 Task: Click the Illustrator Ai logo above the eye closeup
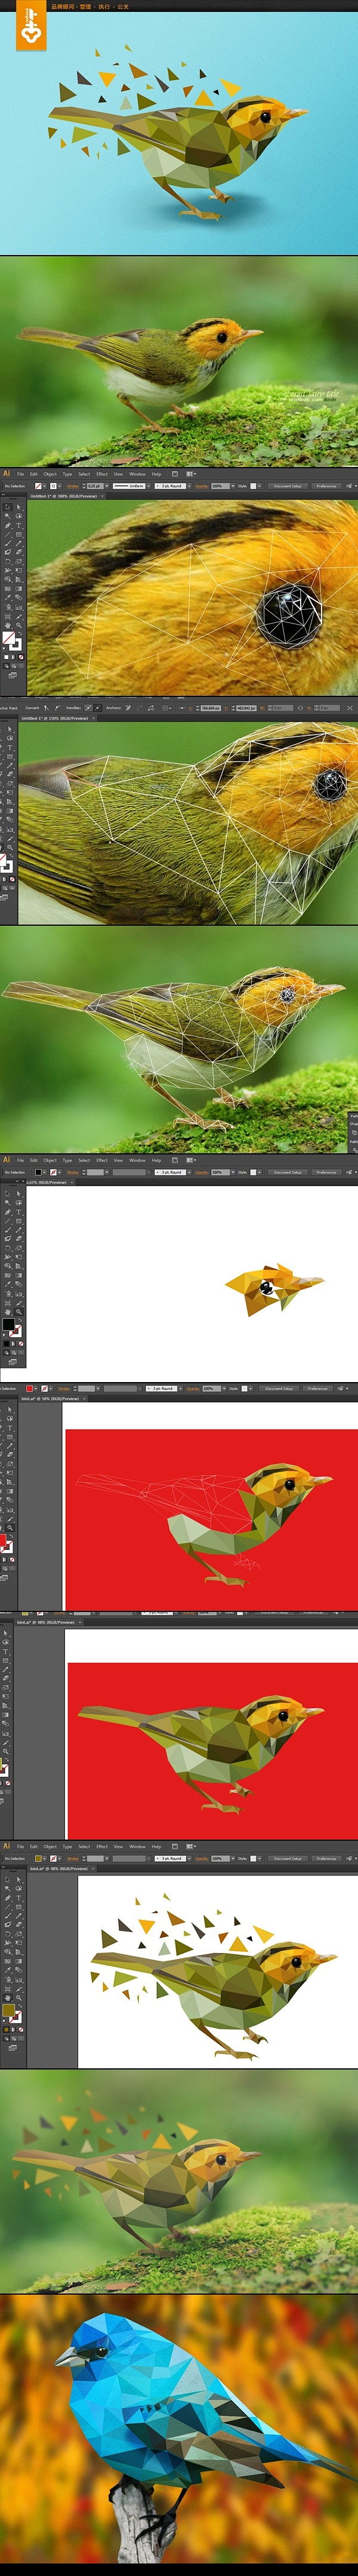[7, 474]
